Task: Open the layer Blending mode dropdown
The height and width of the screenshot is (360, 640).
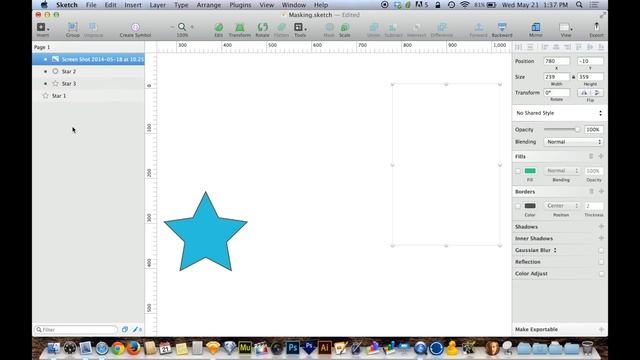Action: pos(573,142)
